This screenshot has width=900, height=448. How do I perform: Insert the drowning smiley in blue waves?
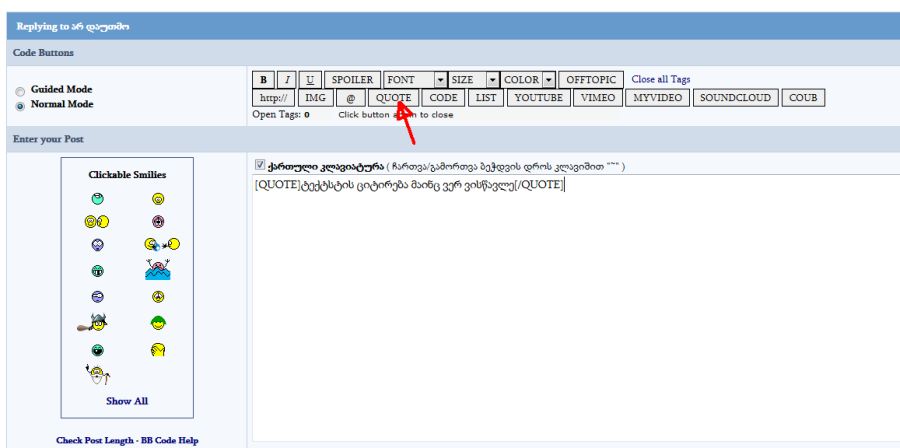(x=158, y=269)
